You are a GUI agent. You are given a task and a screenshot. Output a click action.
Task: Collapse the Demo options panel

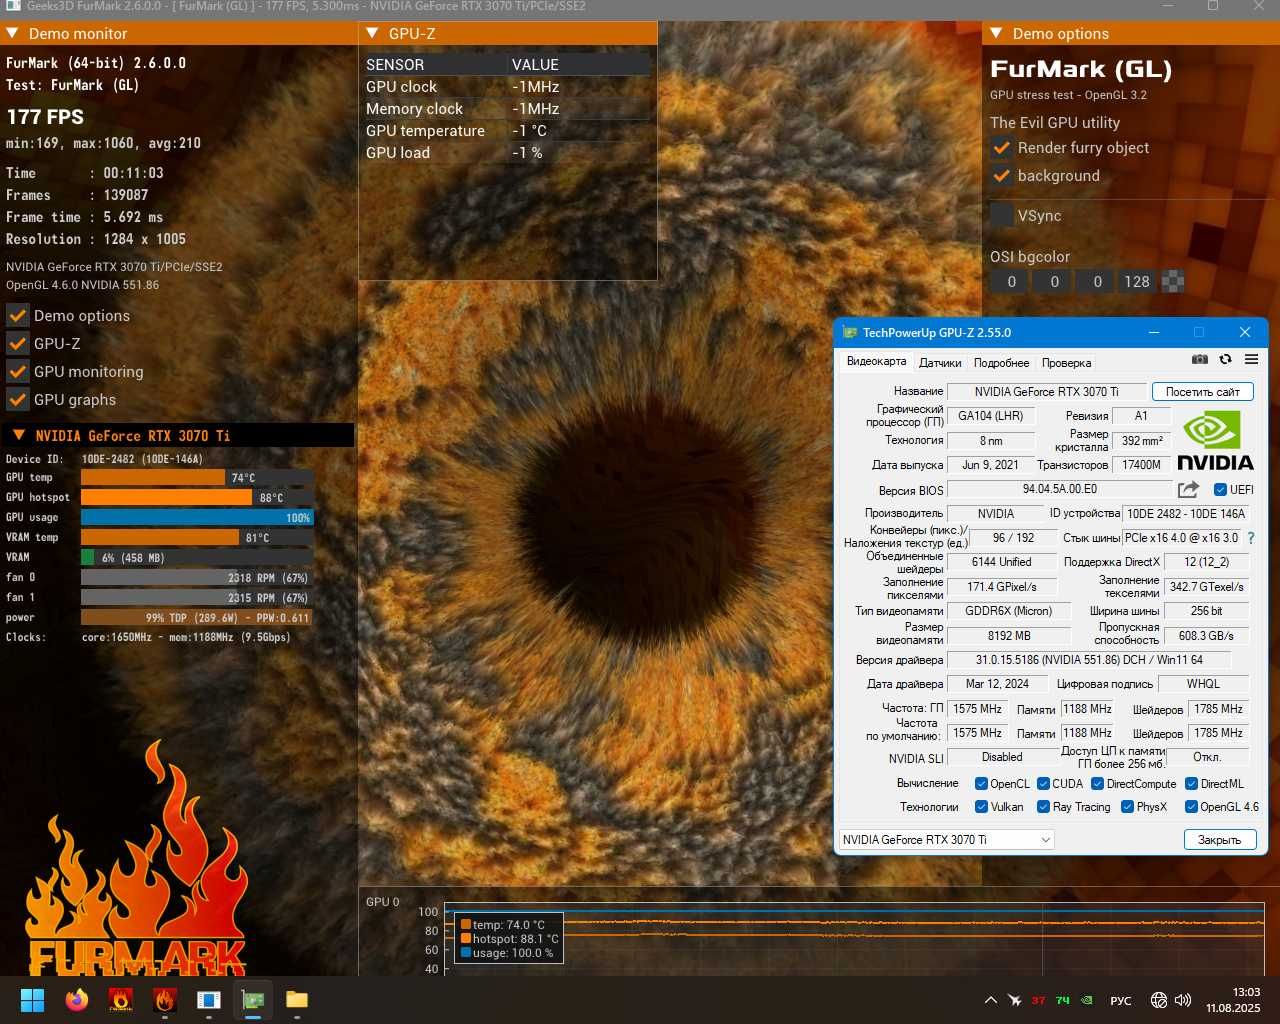click(x=996, y=33)
